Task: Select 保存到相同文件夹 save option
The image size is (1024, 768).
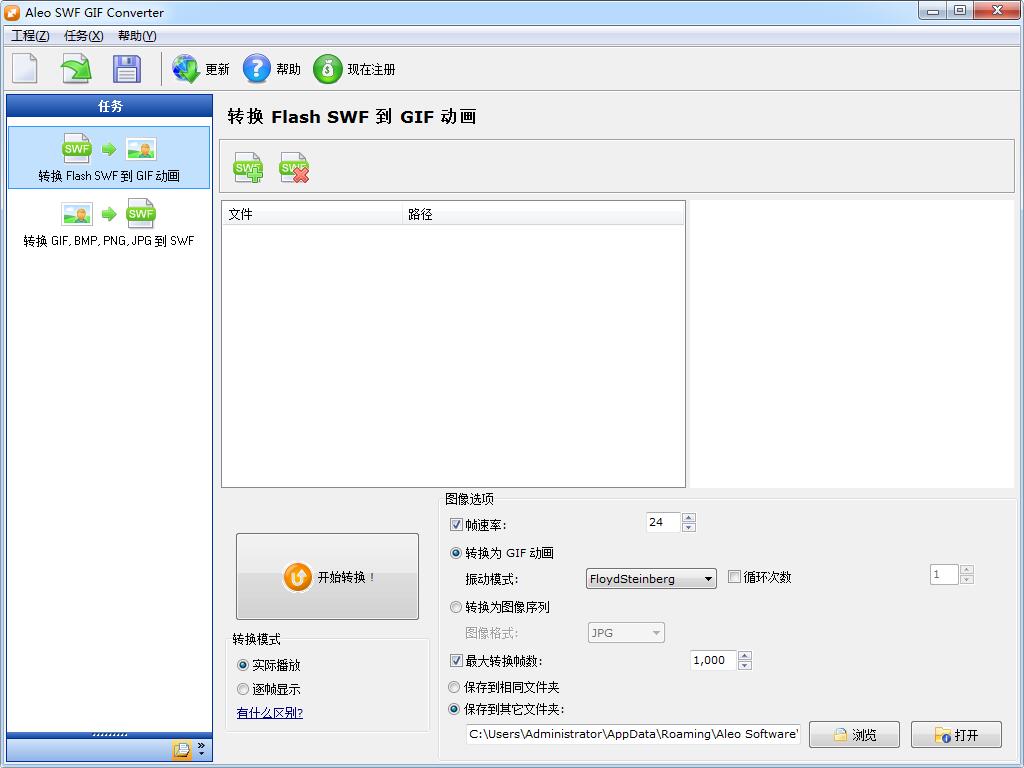Action: click(x=454, y=687)
